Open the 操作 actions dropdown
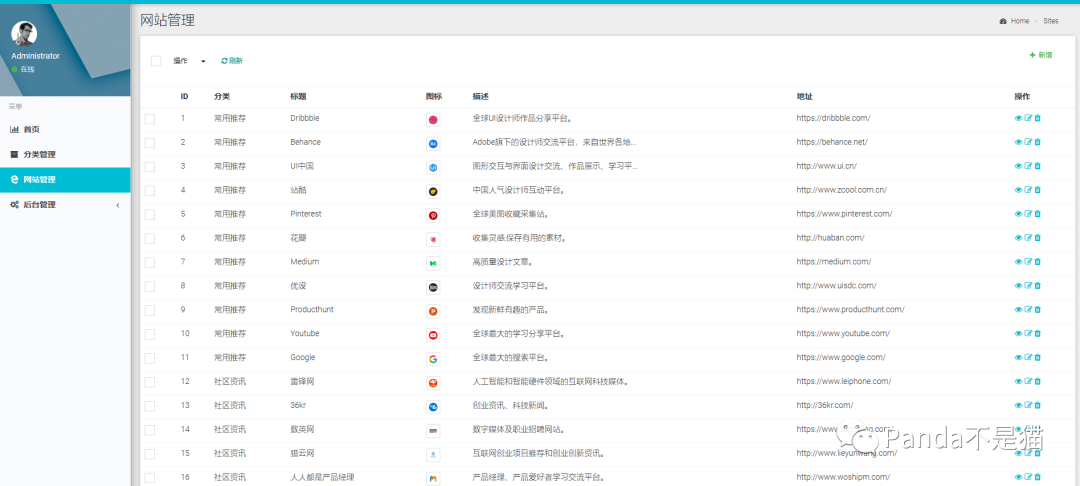This screenshot has height=486, width=1080. tap(189, 61)
